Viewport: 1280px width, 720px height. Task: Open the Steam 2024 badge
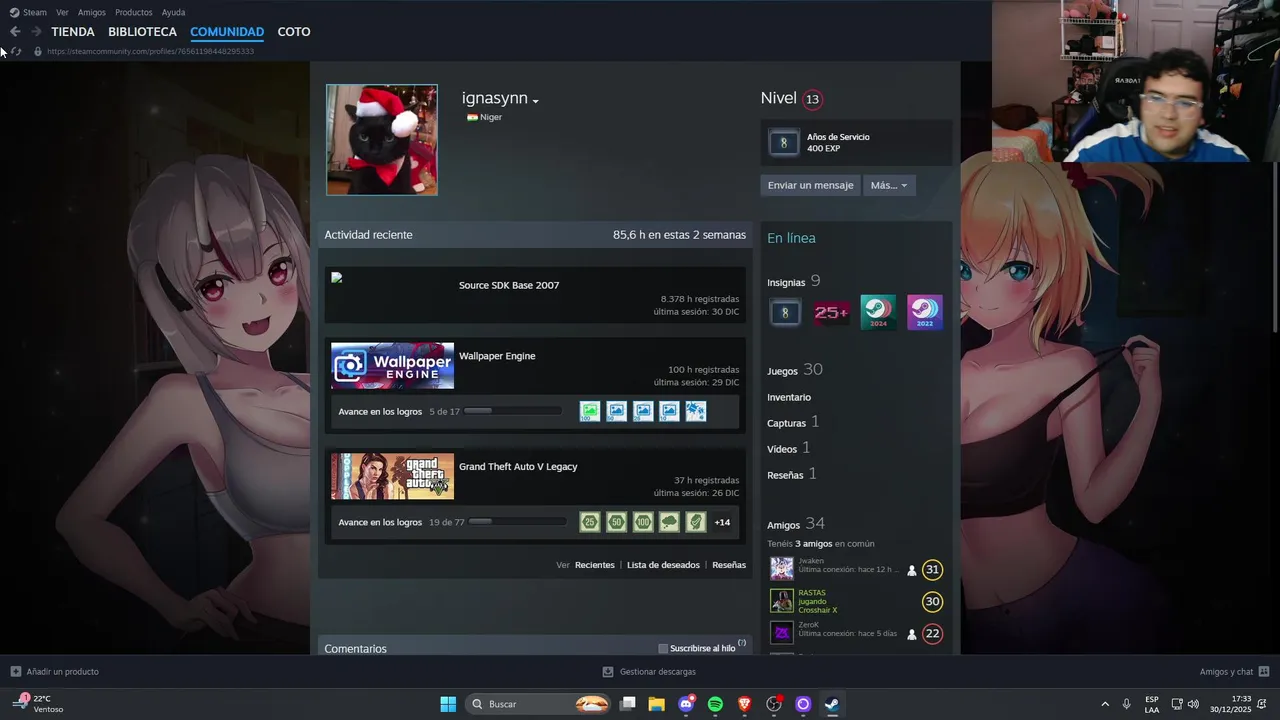pyautogui.click(x=878, y=313)
